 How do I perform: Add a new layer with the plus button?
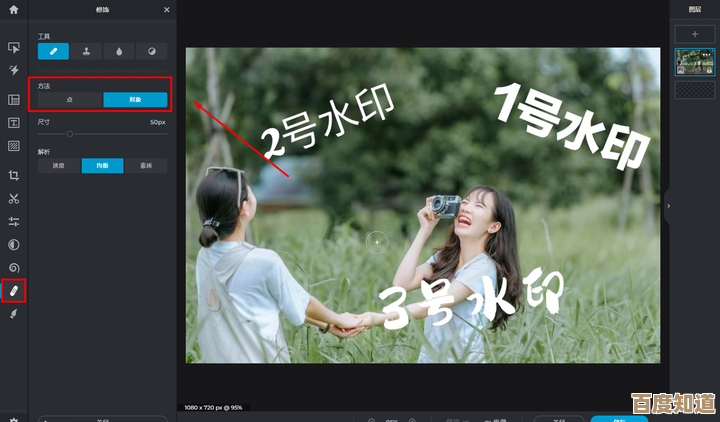tap(695, 34)
